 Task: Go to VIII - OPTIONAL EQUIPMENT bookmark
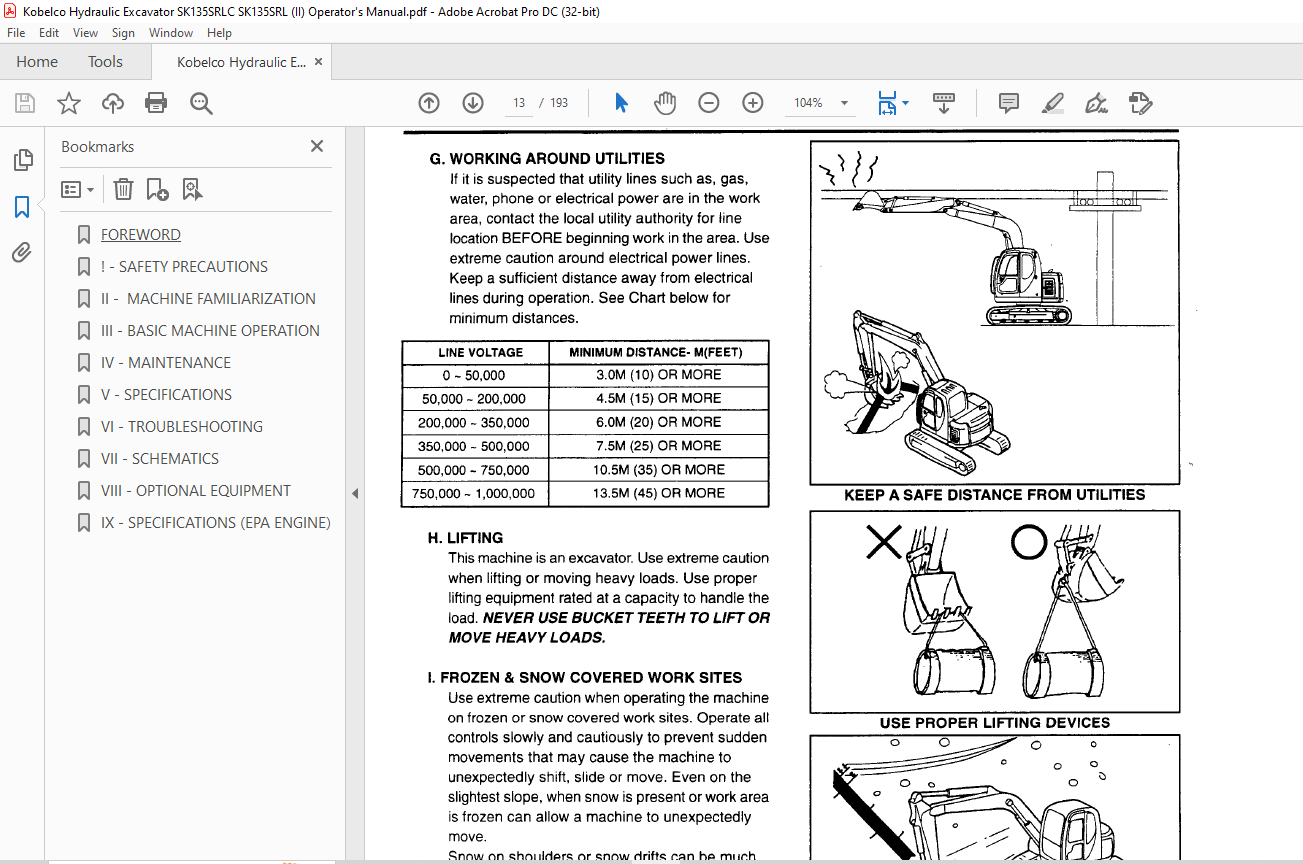click(196, 491)
